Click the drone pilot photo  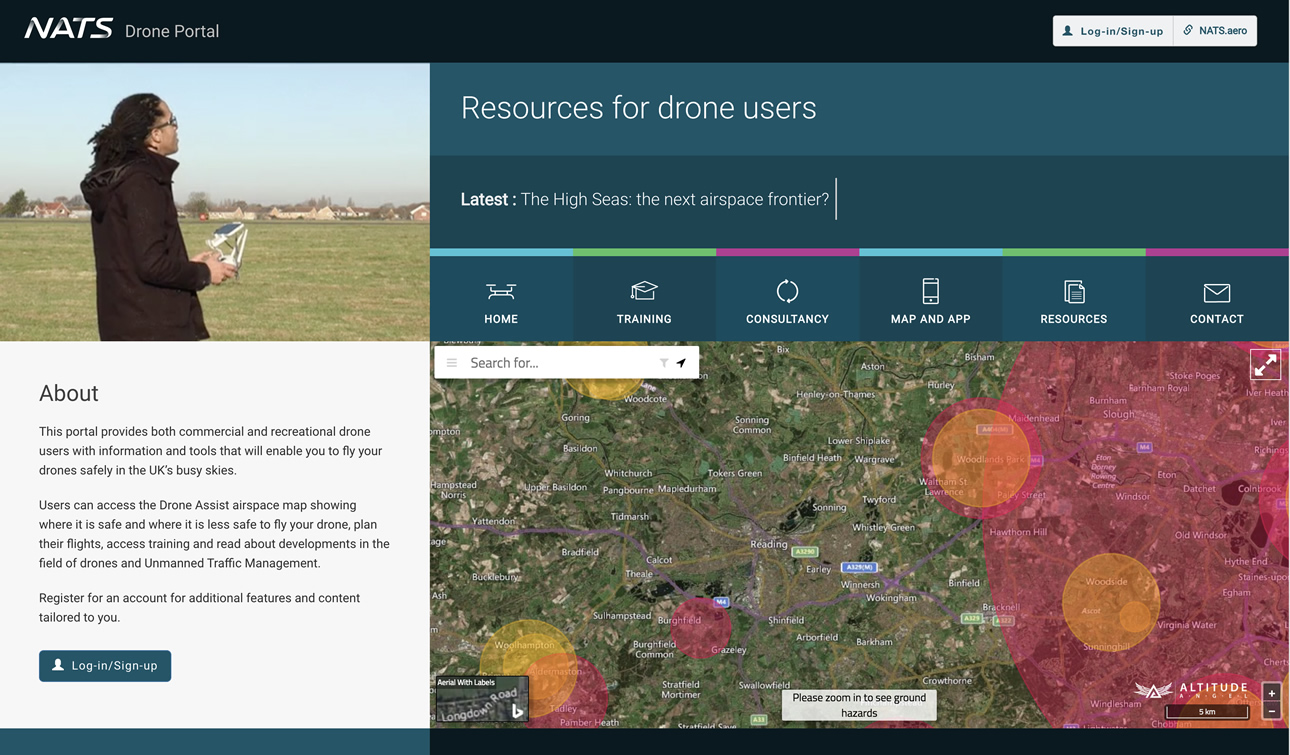tap(215, 202)
